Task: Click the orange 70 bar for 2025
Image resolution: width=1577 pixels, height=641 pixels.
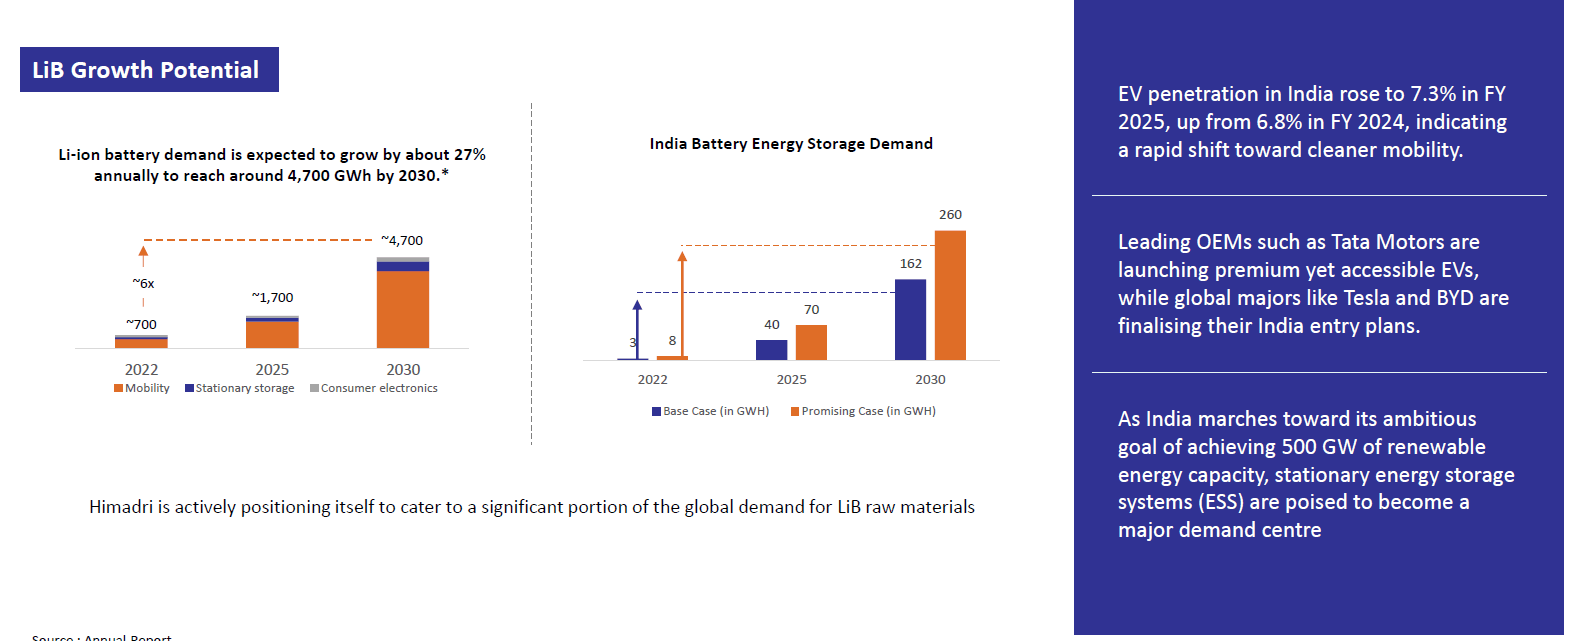Action: (811, 342)
